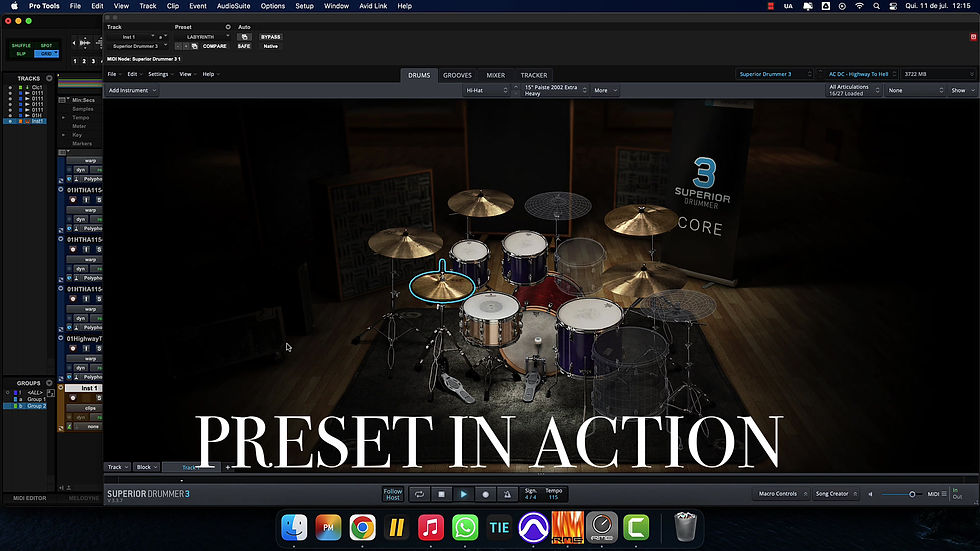980x551 pixels.
Task: Open Superior Drummer Help menu
Action: tap(210, 74)
